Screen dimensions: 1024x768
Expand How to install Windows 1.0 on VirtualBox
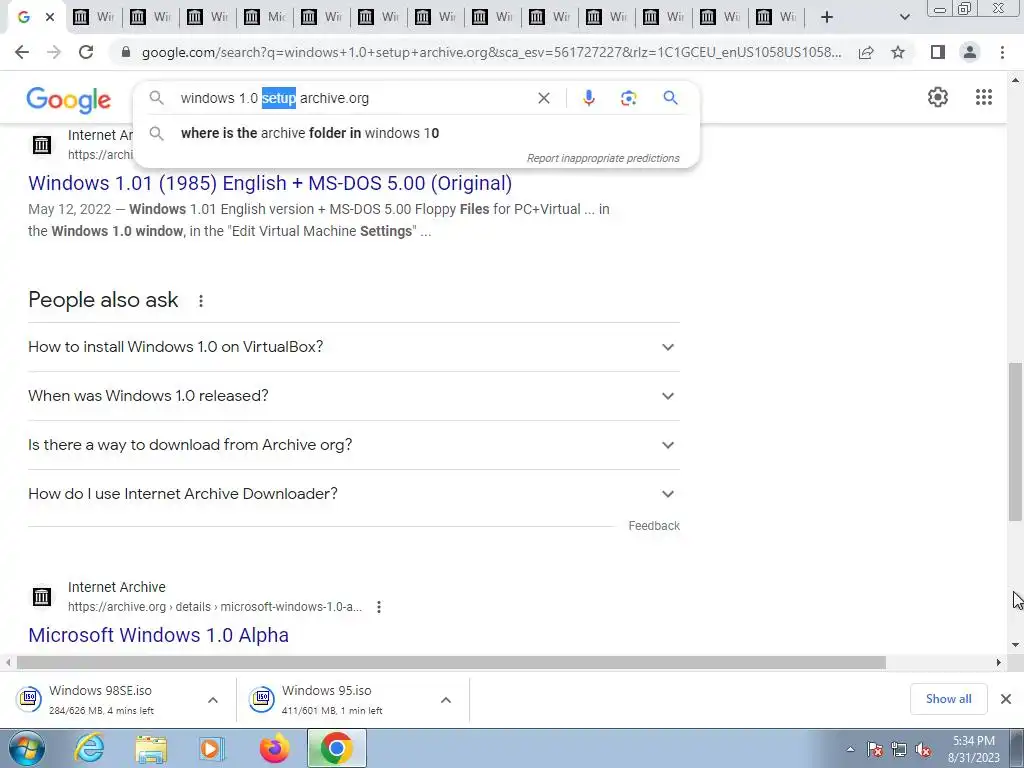[x=354, y=347]
